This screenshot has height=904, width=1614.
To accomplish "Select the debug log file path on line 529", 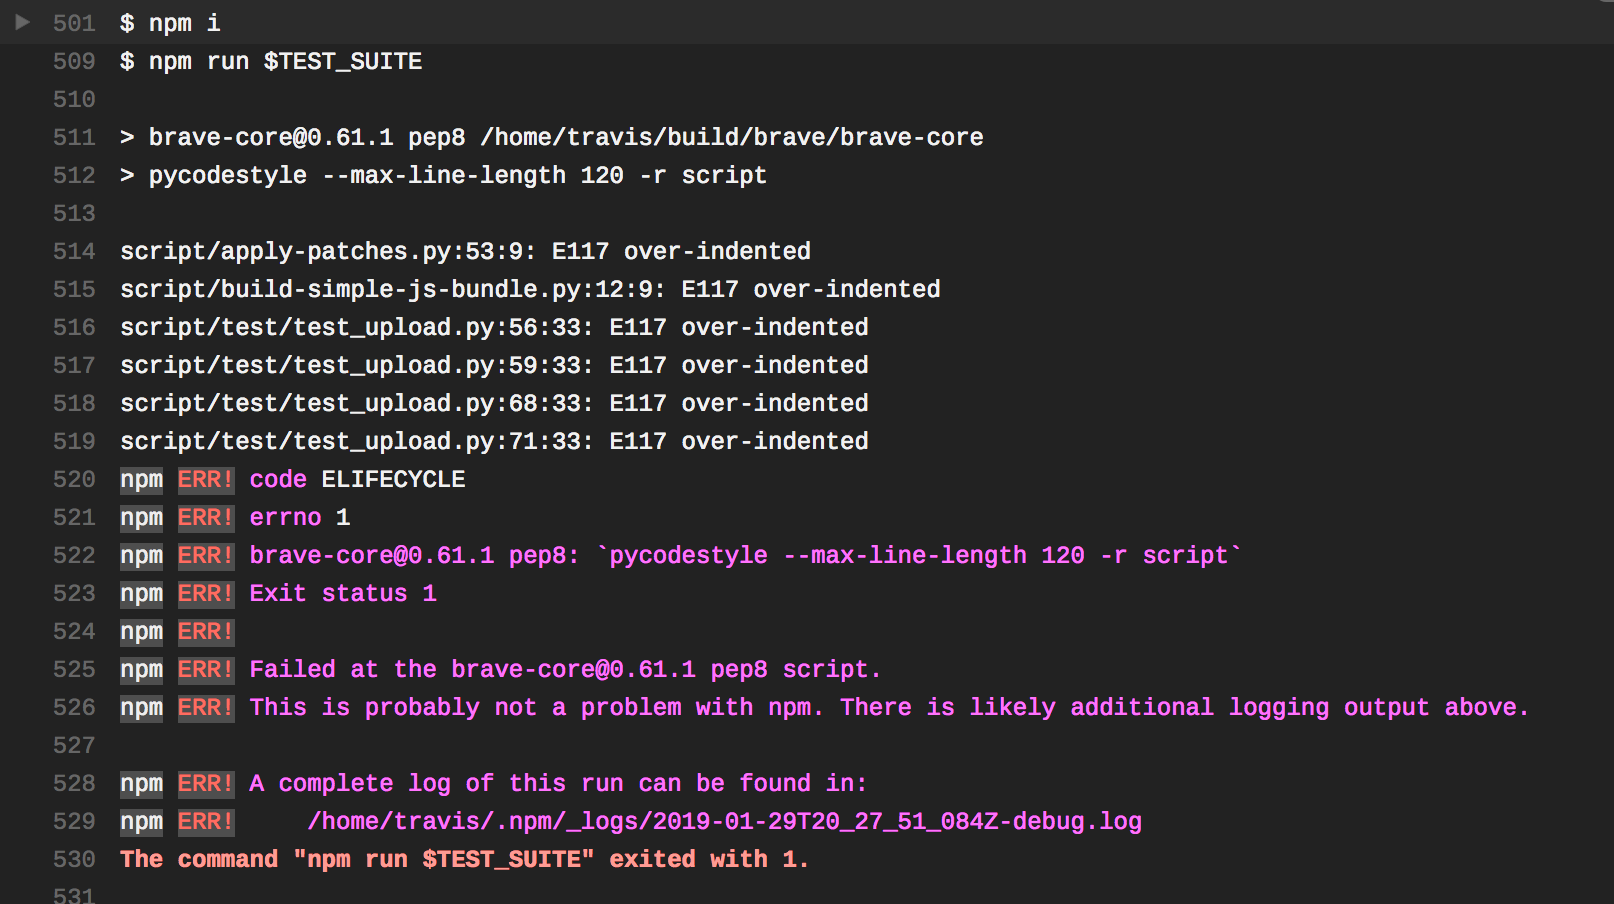I will pyautogui.click(x=724, y=821).
